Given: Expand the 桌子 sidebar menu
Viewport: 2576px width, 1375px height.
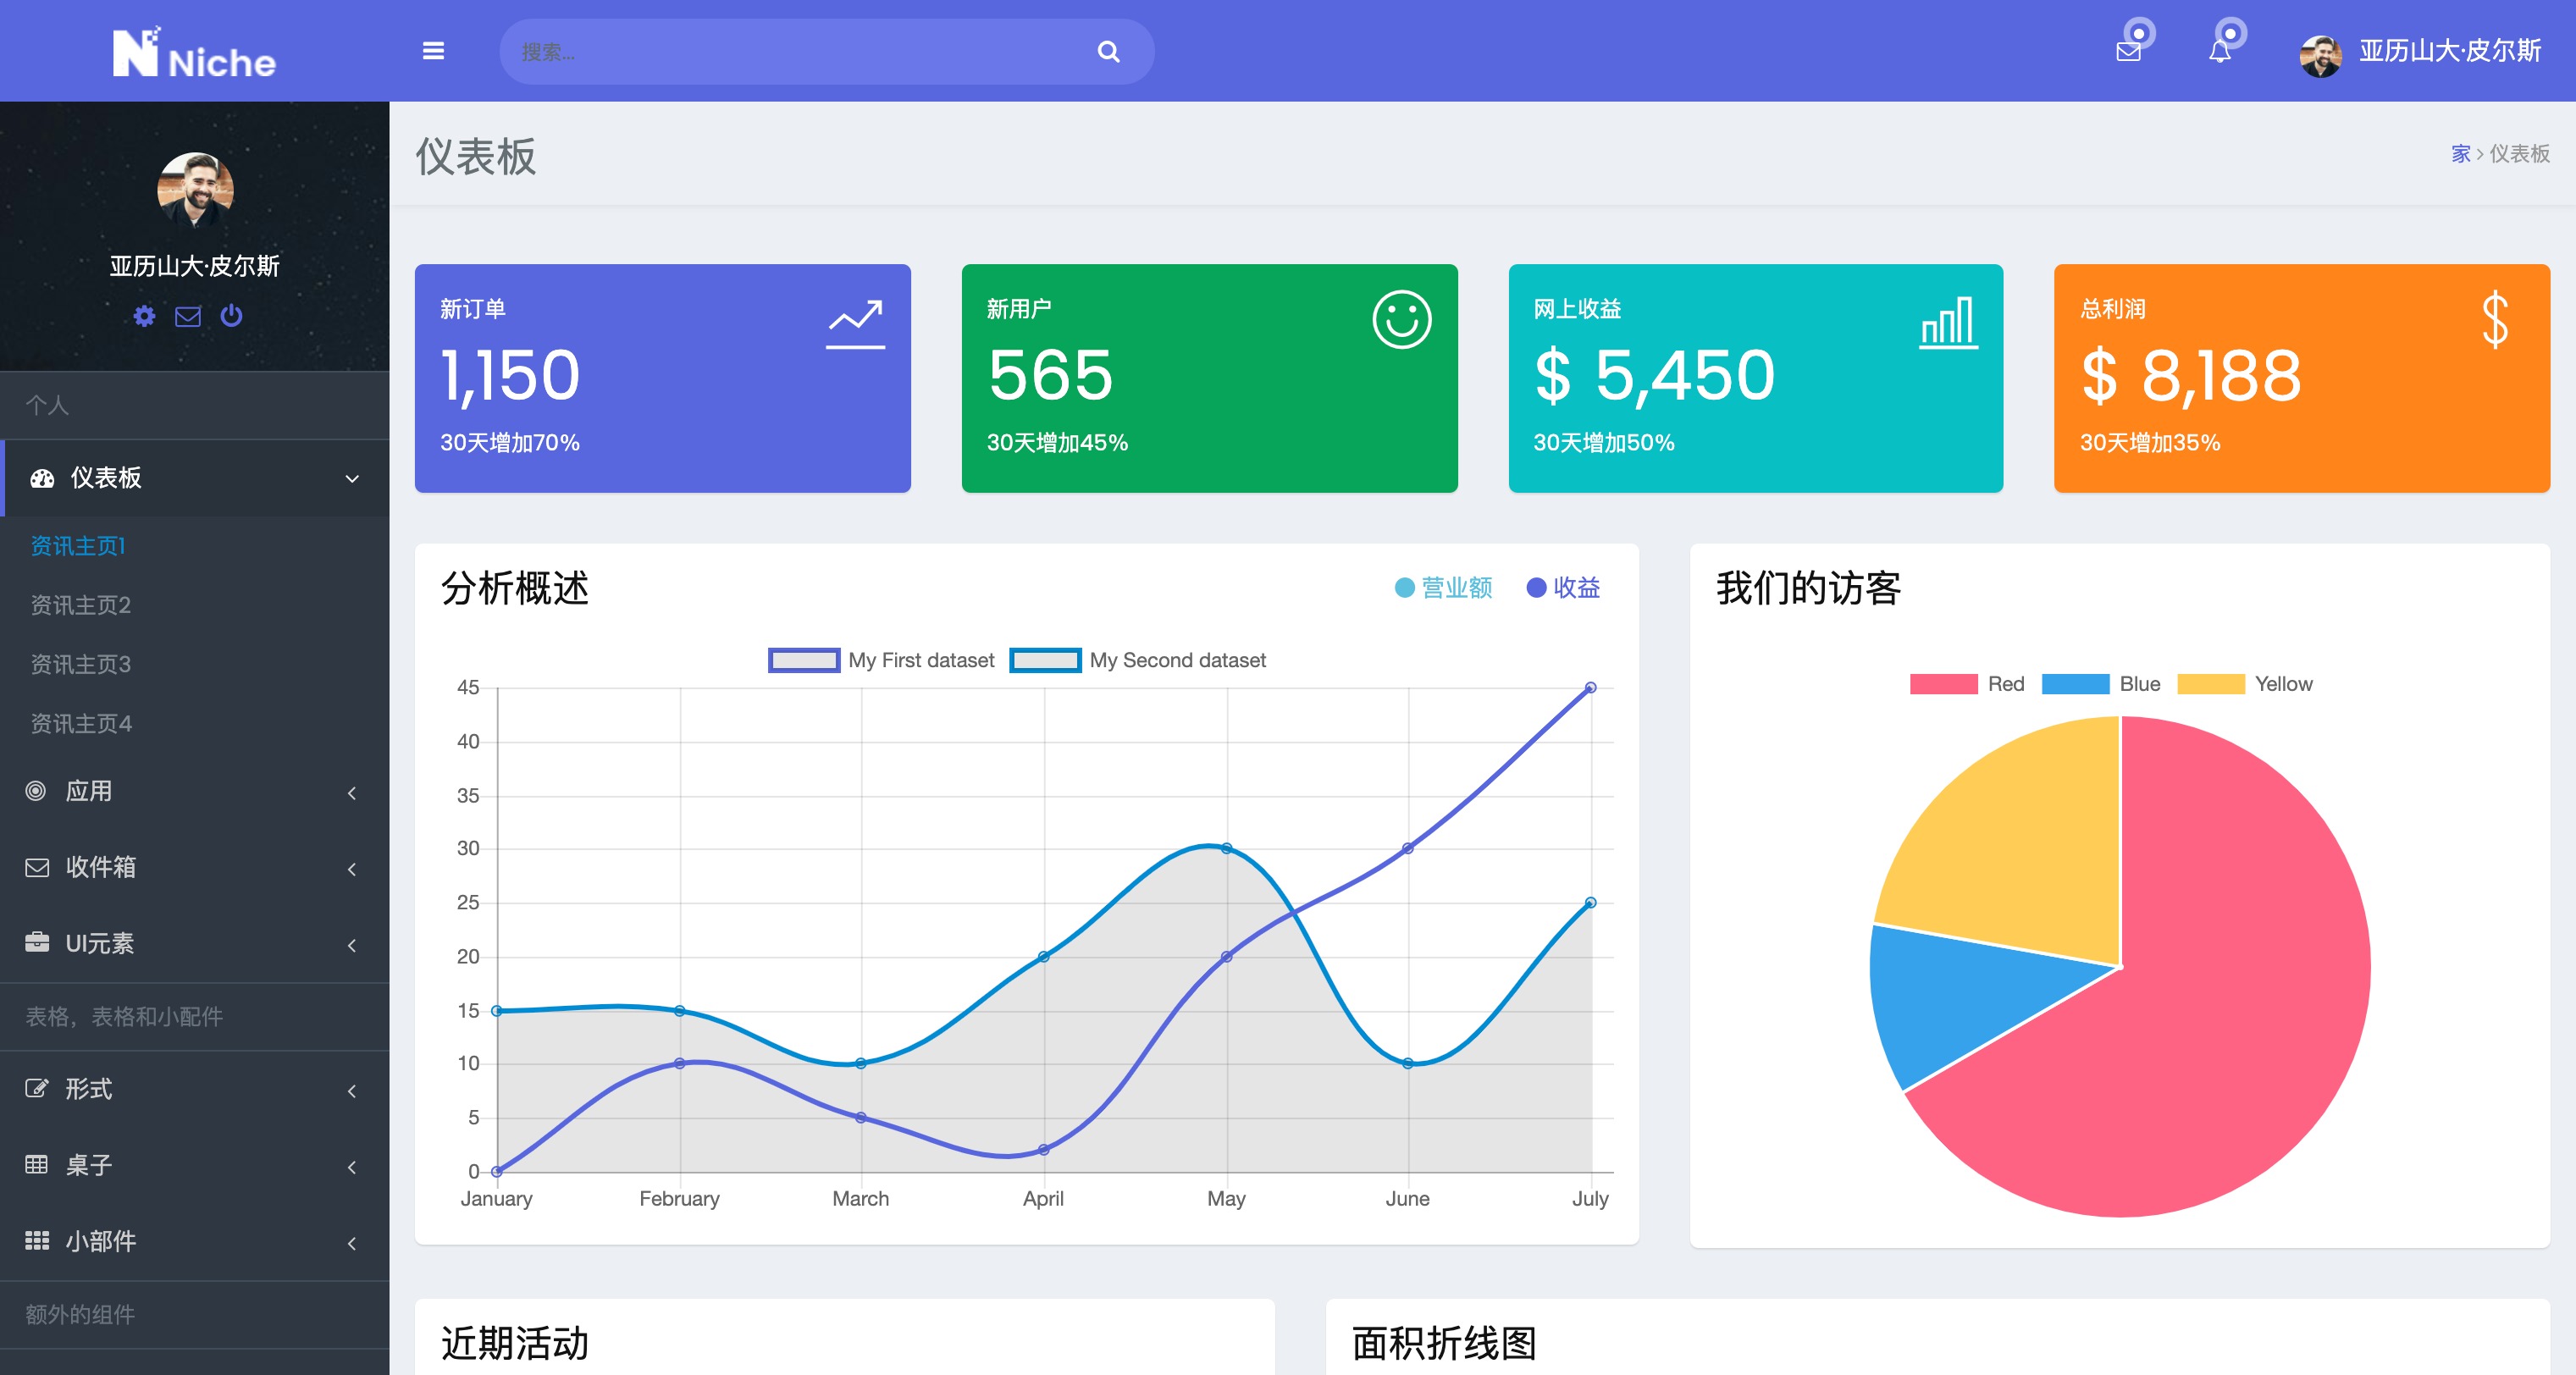Looking at the screenshot, I should (195, 1166).
